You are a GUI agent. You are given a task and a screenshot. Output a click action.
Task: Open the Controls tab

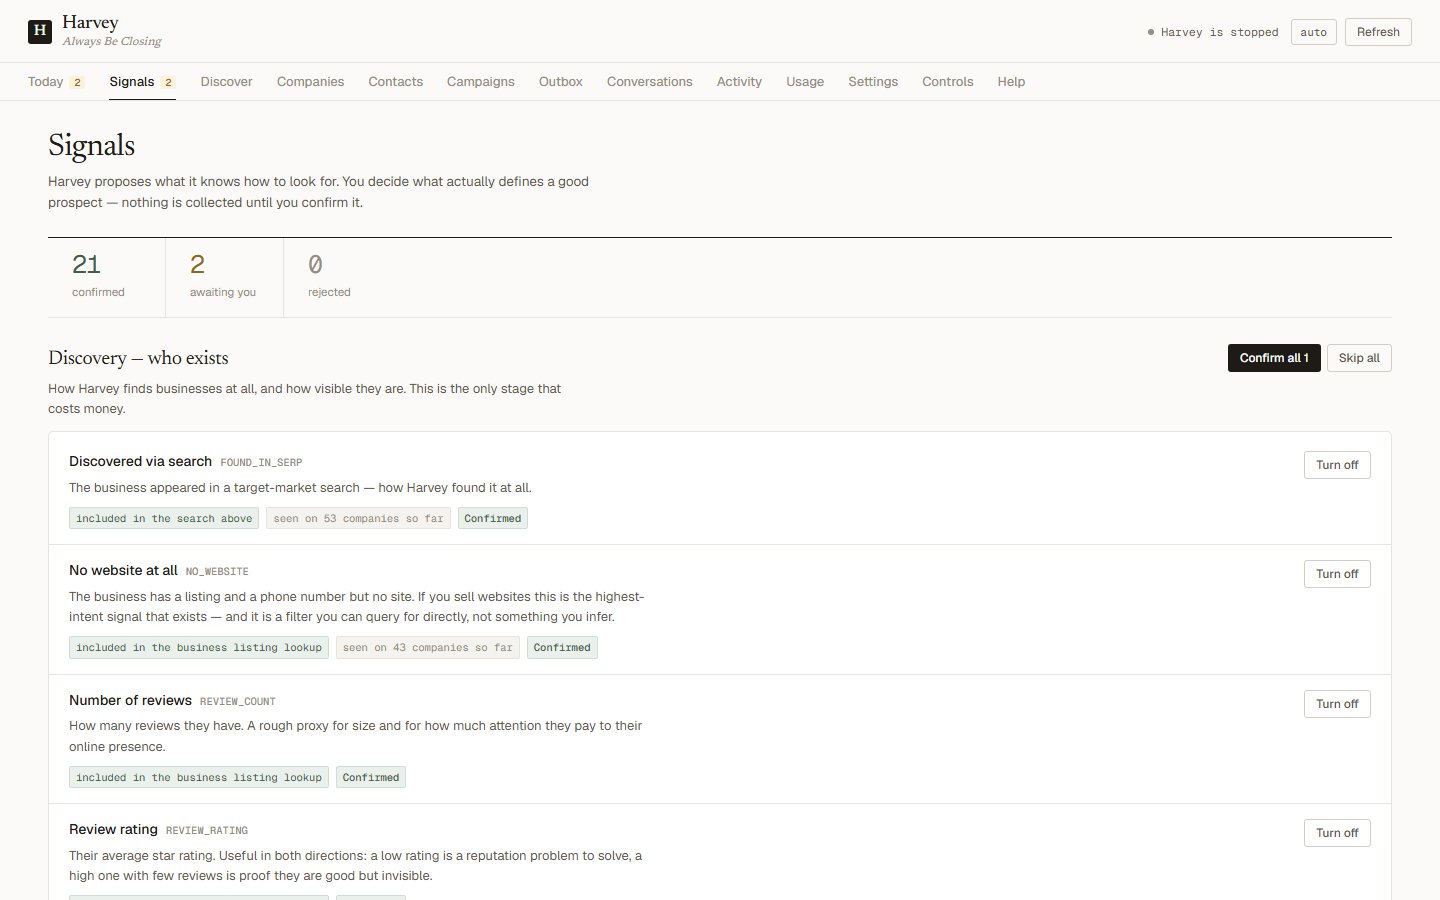(x=947, y=82)
